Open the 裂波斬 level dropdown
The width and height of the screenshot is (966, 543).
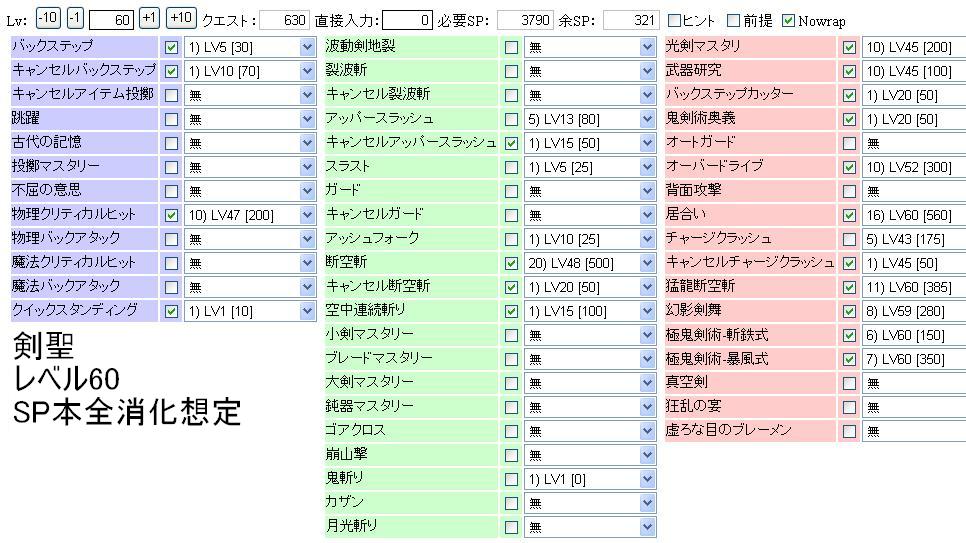point(590,71)
